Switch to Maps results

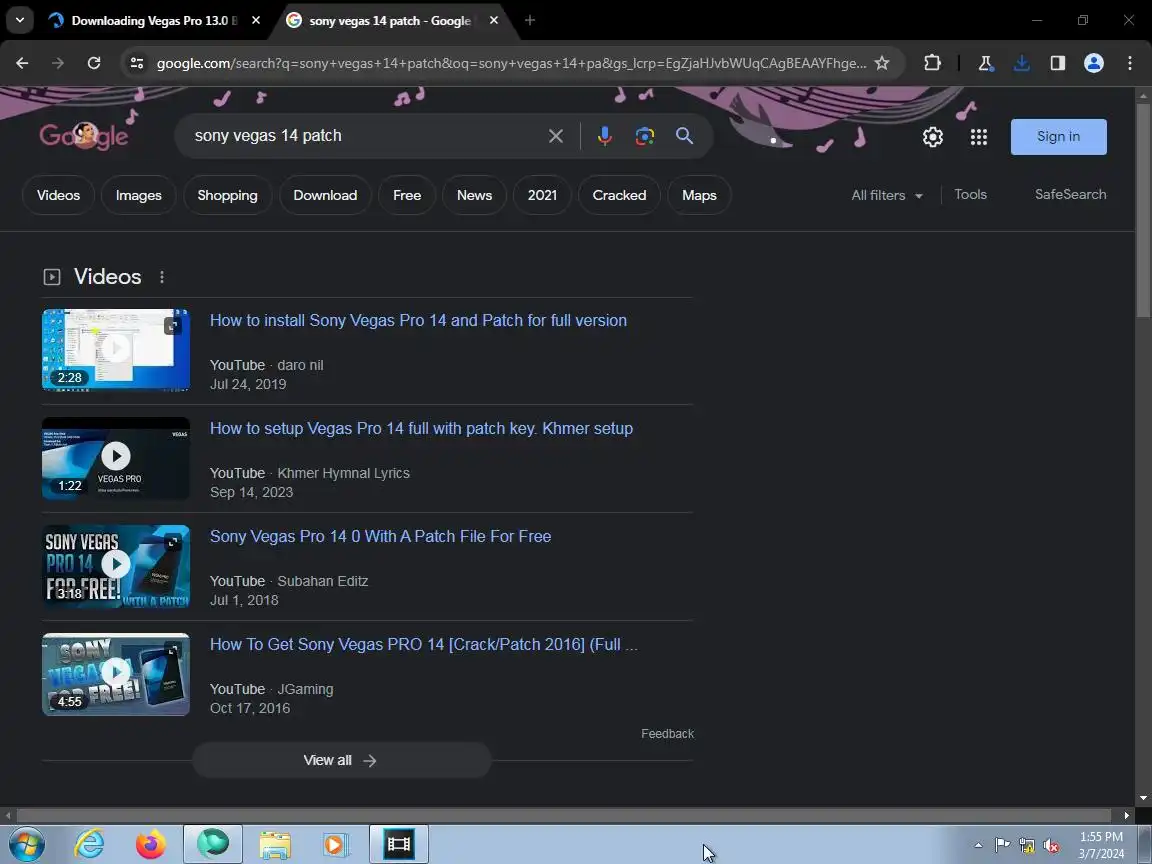pyautogui.click(x=699, y=195)
